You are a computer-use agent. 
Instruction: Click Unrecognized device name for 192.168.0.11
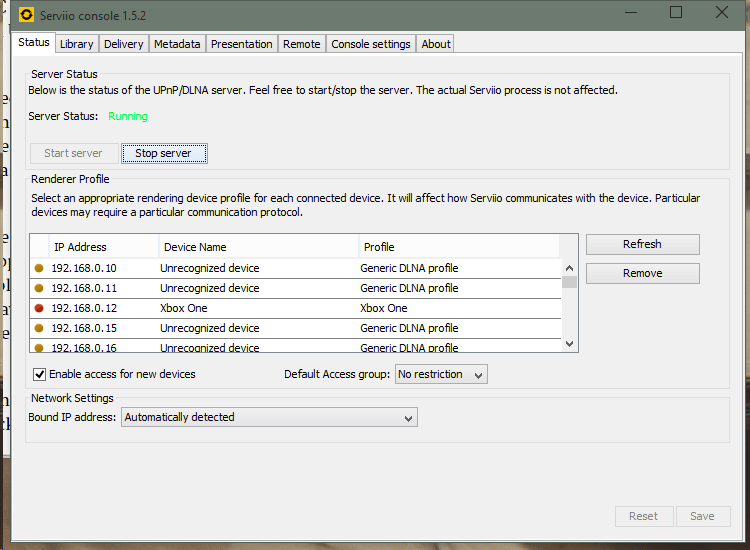(210, 288)
